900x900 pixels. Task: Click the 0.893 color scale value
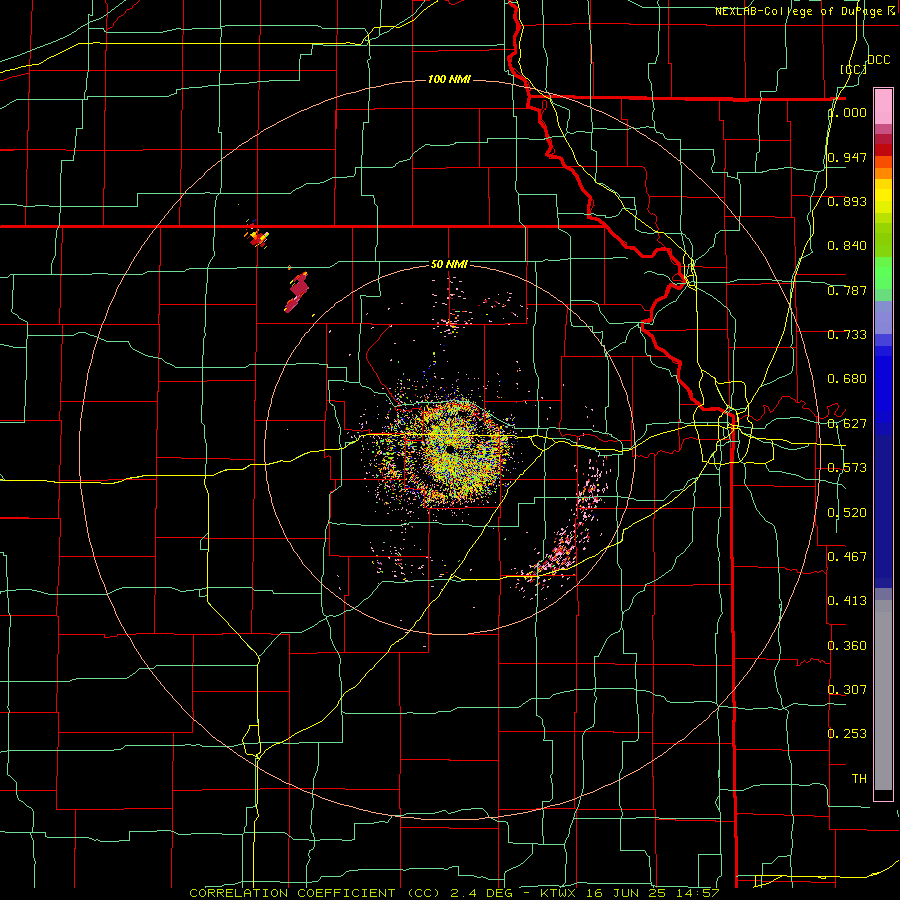coord(847,201)
